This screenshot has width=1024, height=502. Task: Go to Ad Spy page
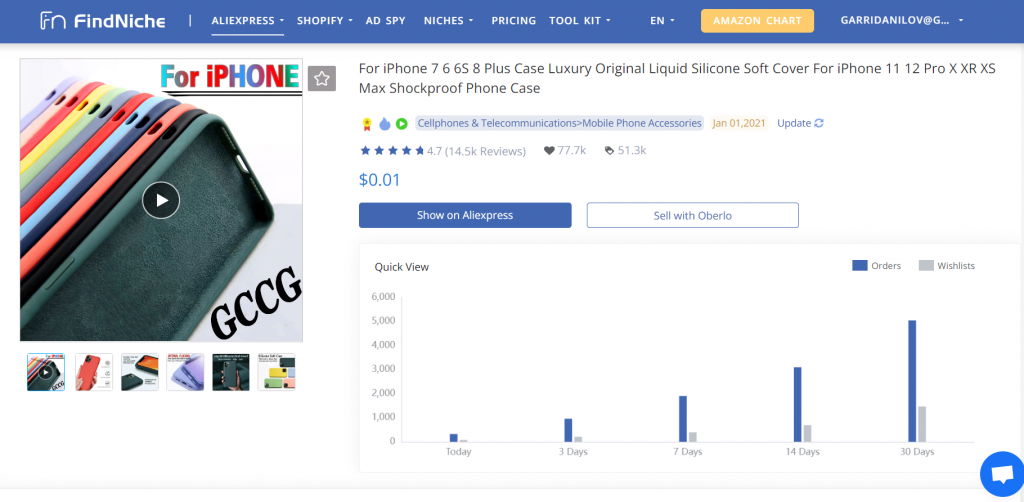[x=385, y=21]
